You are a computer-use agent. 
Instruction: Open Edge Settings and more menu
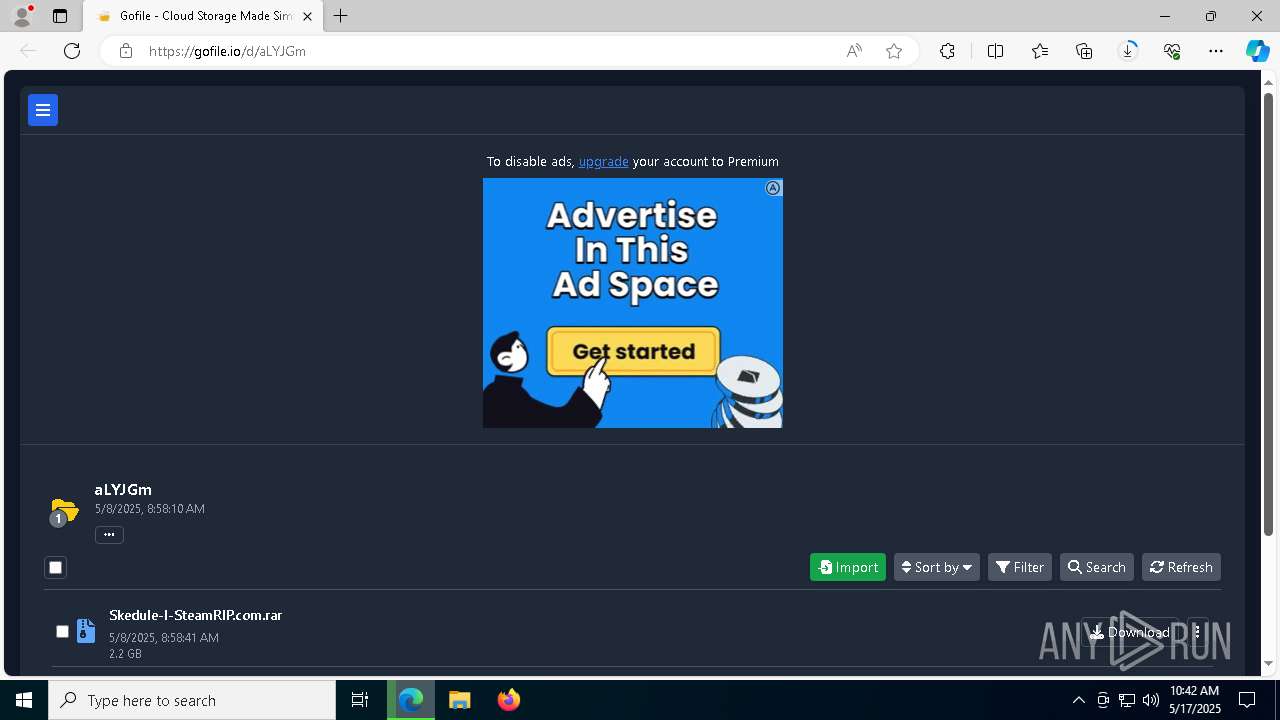(1216, 51)
